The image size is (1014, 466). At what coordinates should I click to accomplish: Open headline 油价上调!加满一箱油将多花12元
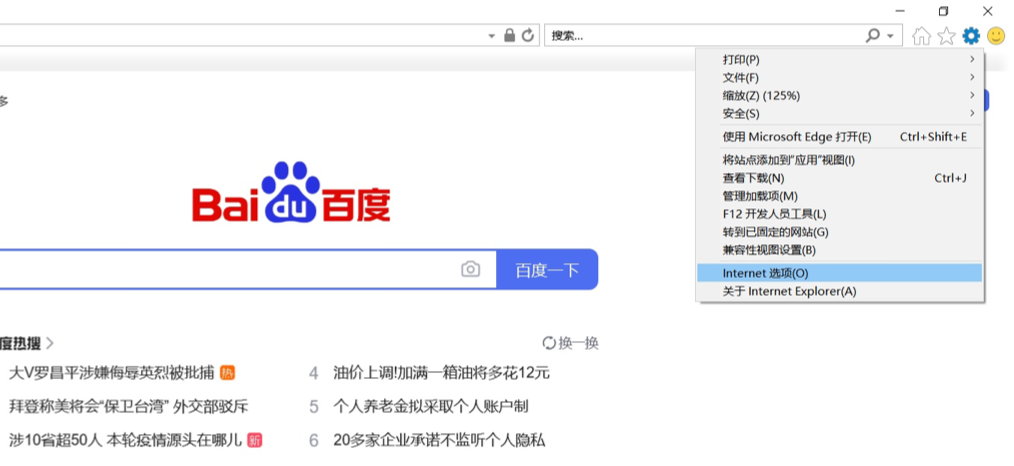click(x=442, y=373)
